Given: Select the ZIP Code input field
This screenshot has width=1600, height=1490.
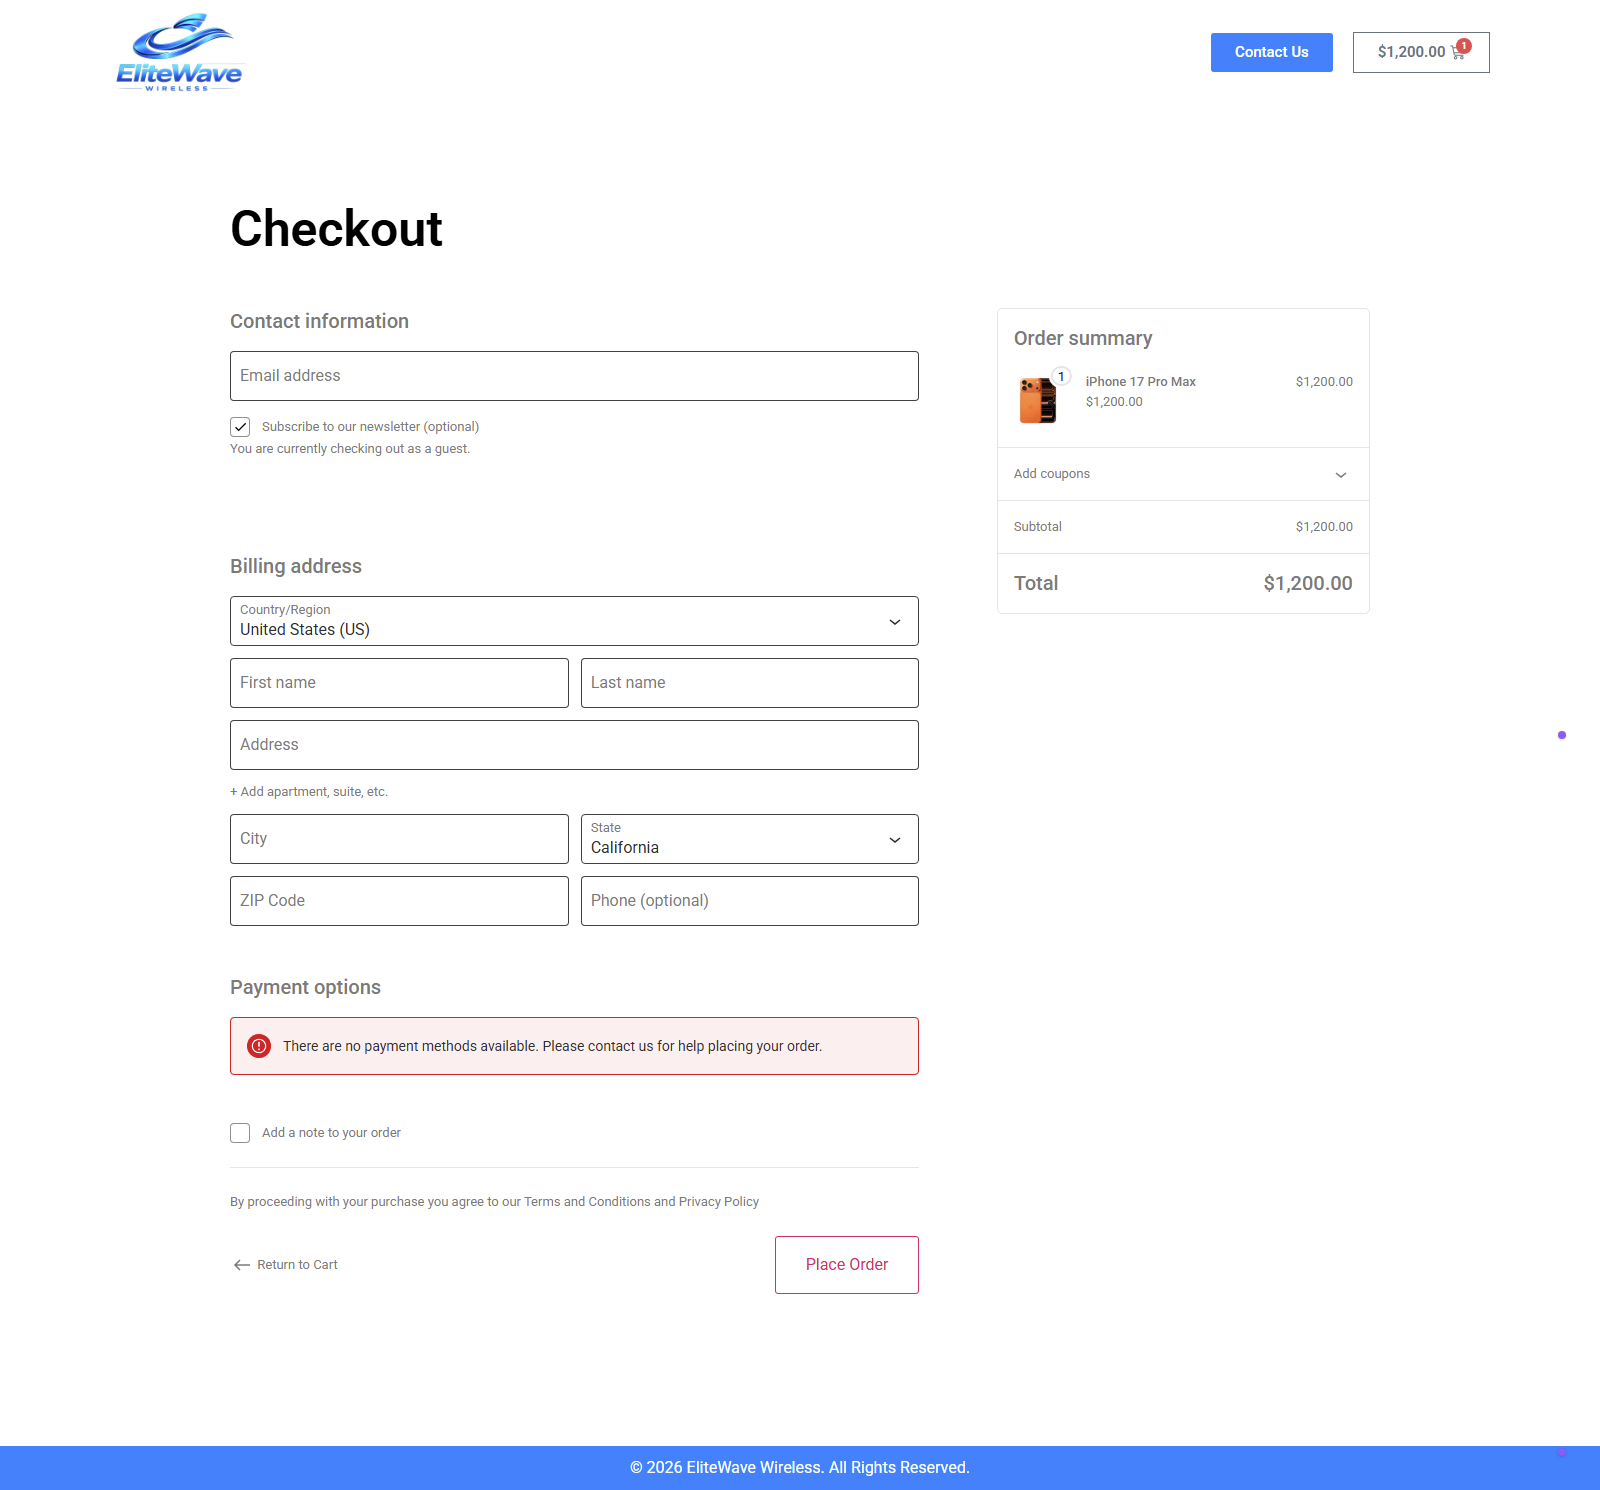Looking at the screenshot, I should (399, 901).
